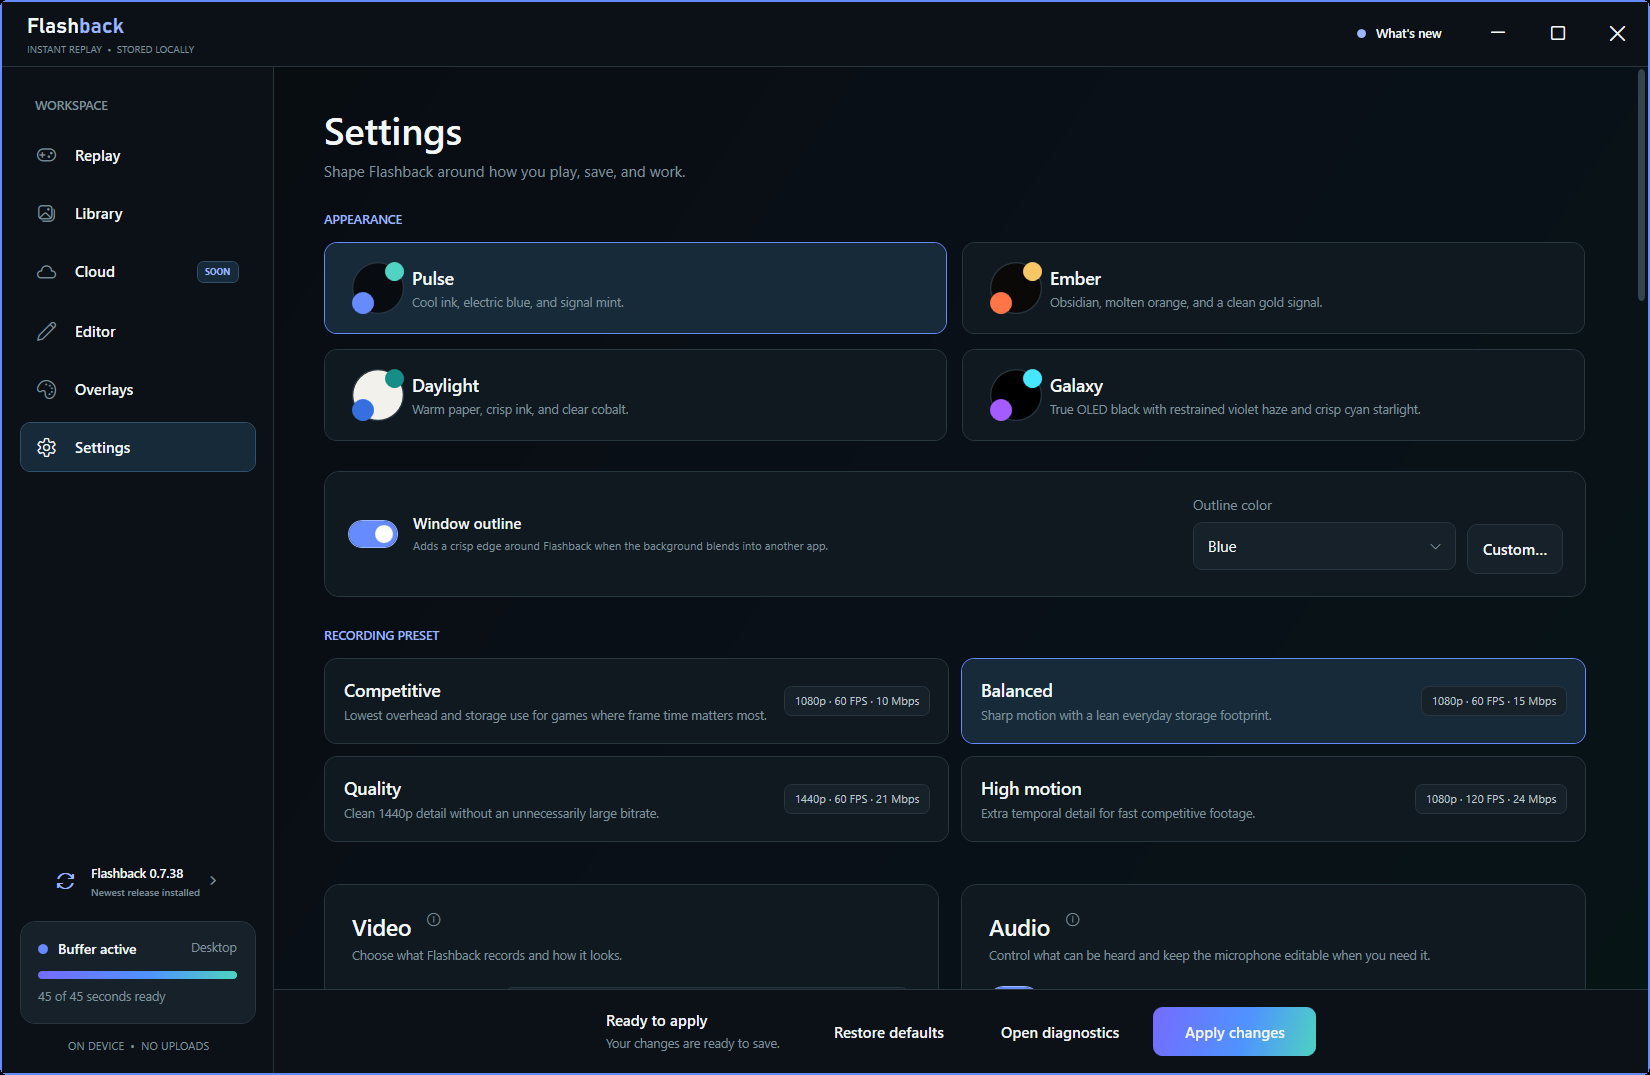Click the SOON badge next to Cloud
The width and height of the screenshot is (1650, 1075).
(218, 272)
